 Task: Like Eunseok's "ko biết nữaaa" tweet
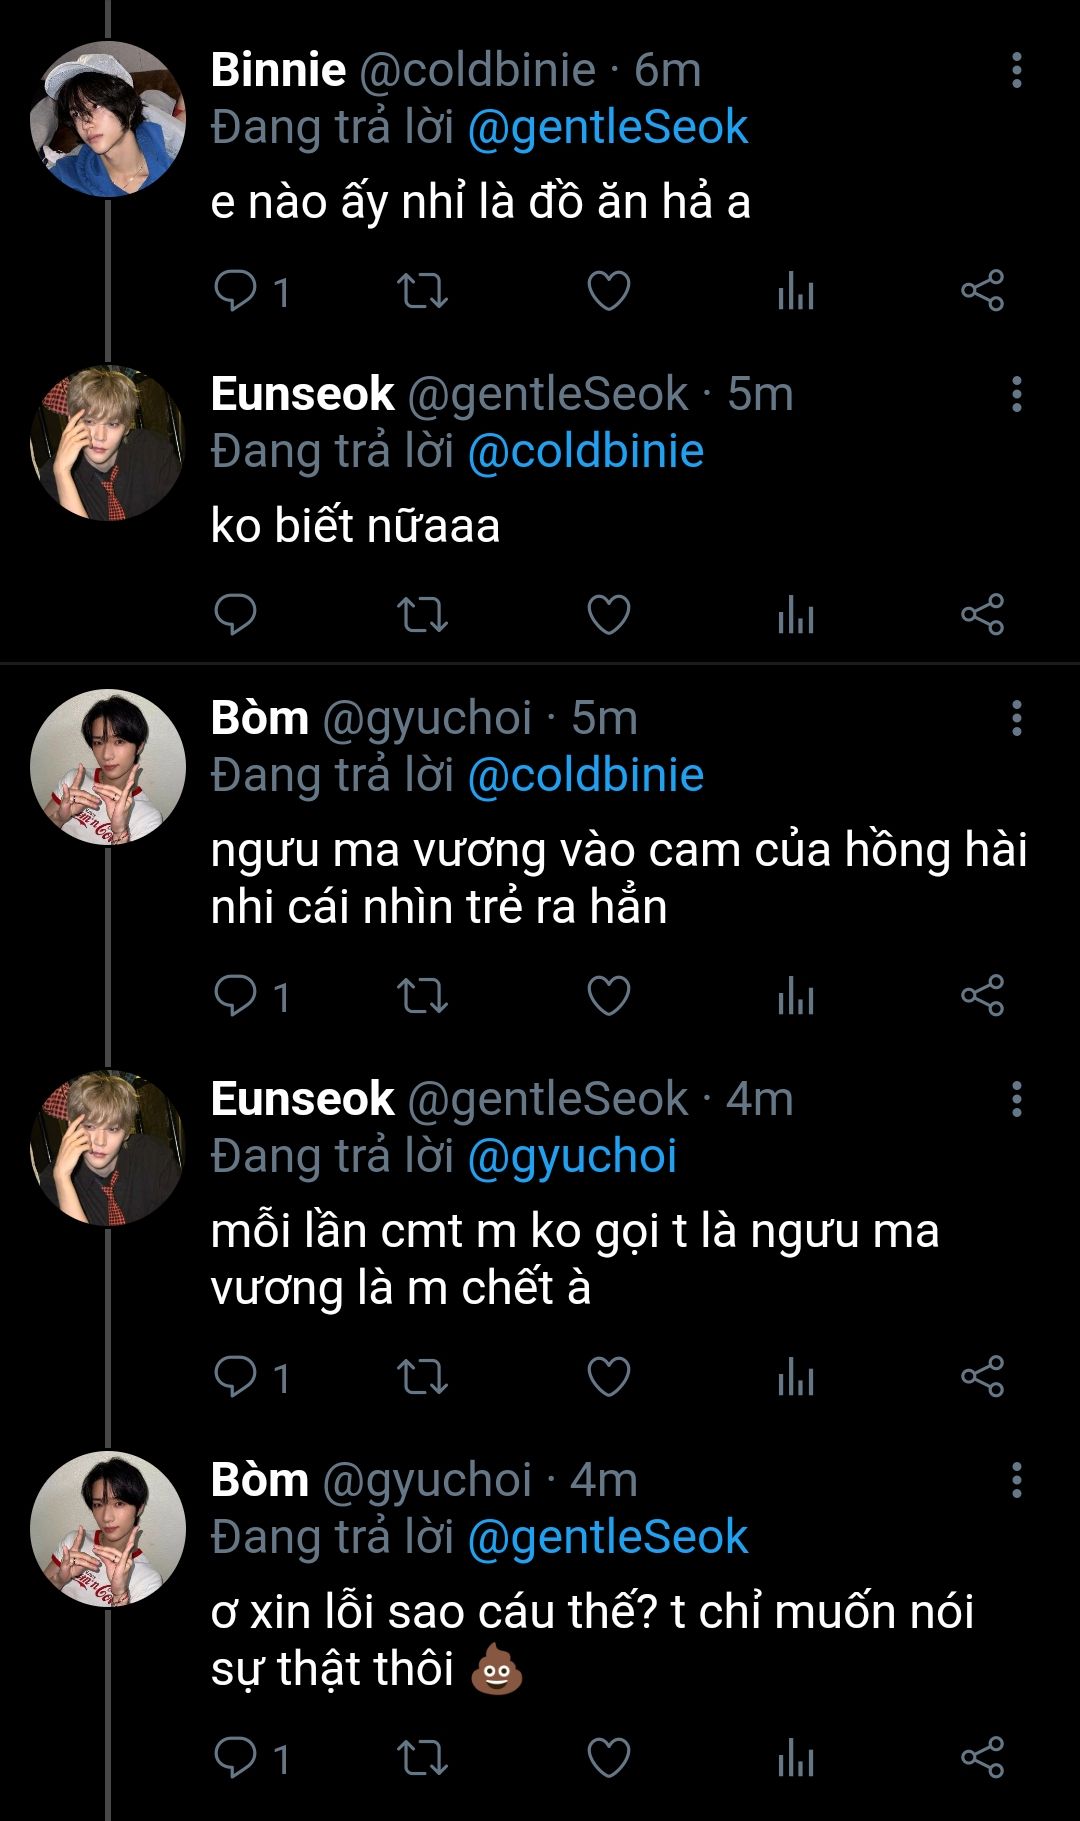click(x=608, y=615)
